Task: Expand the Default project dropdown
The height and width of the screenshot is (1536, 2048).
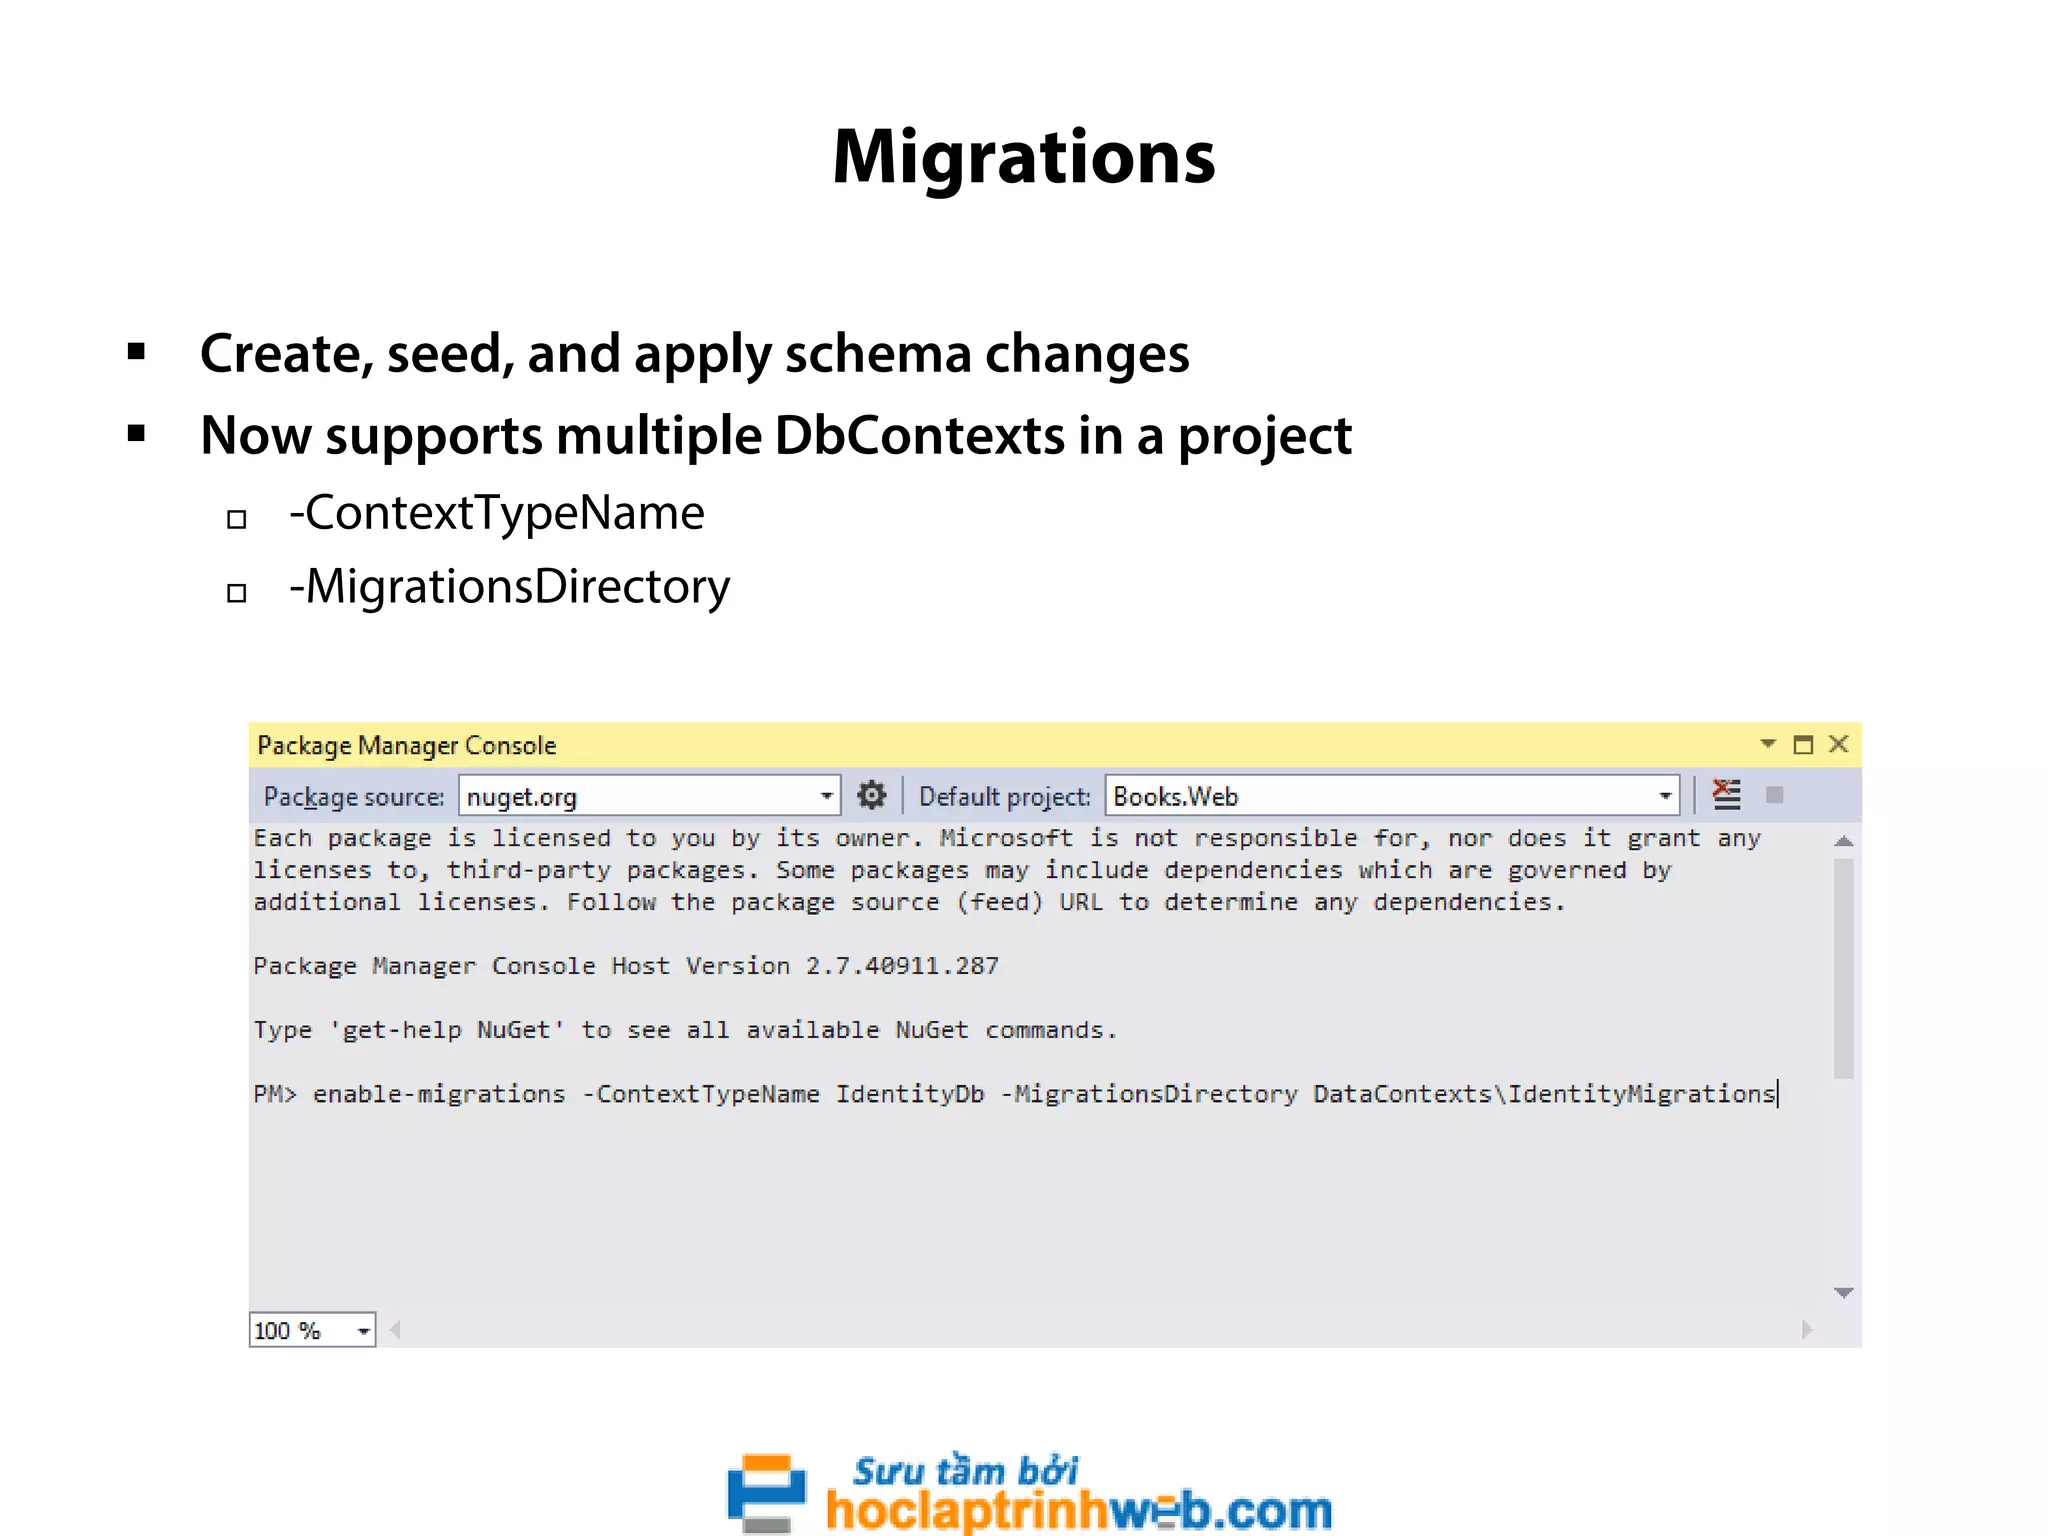Action: (1665, 796)
